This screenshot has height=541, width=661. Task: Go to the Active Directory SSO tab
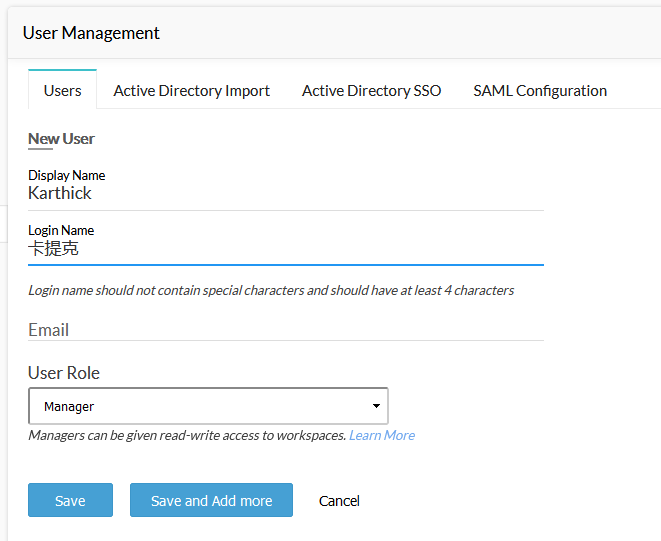[x=371, y=90]
